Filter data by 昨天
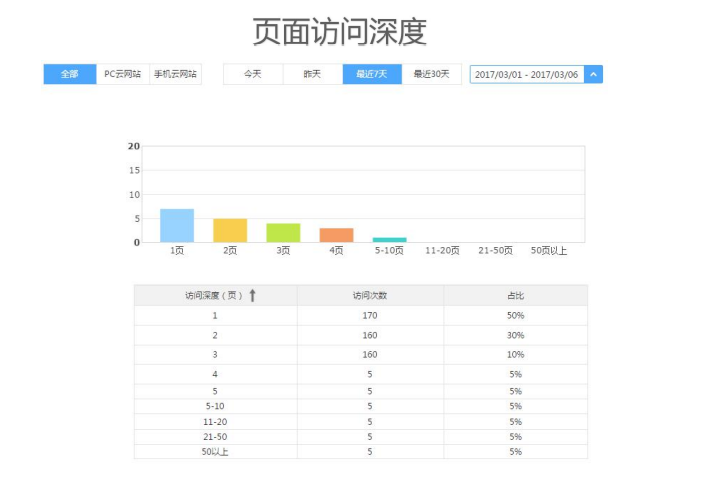Screen dimensions: 714x479 312,74
